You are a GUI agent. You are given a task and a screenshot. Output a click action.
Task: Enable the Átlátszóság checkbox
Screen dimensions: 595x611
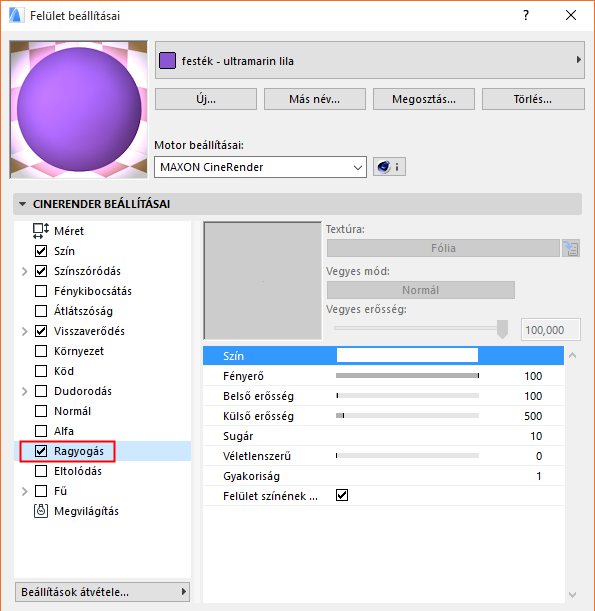tap(41, 311)
